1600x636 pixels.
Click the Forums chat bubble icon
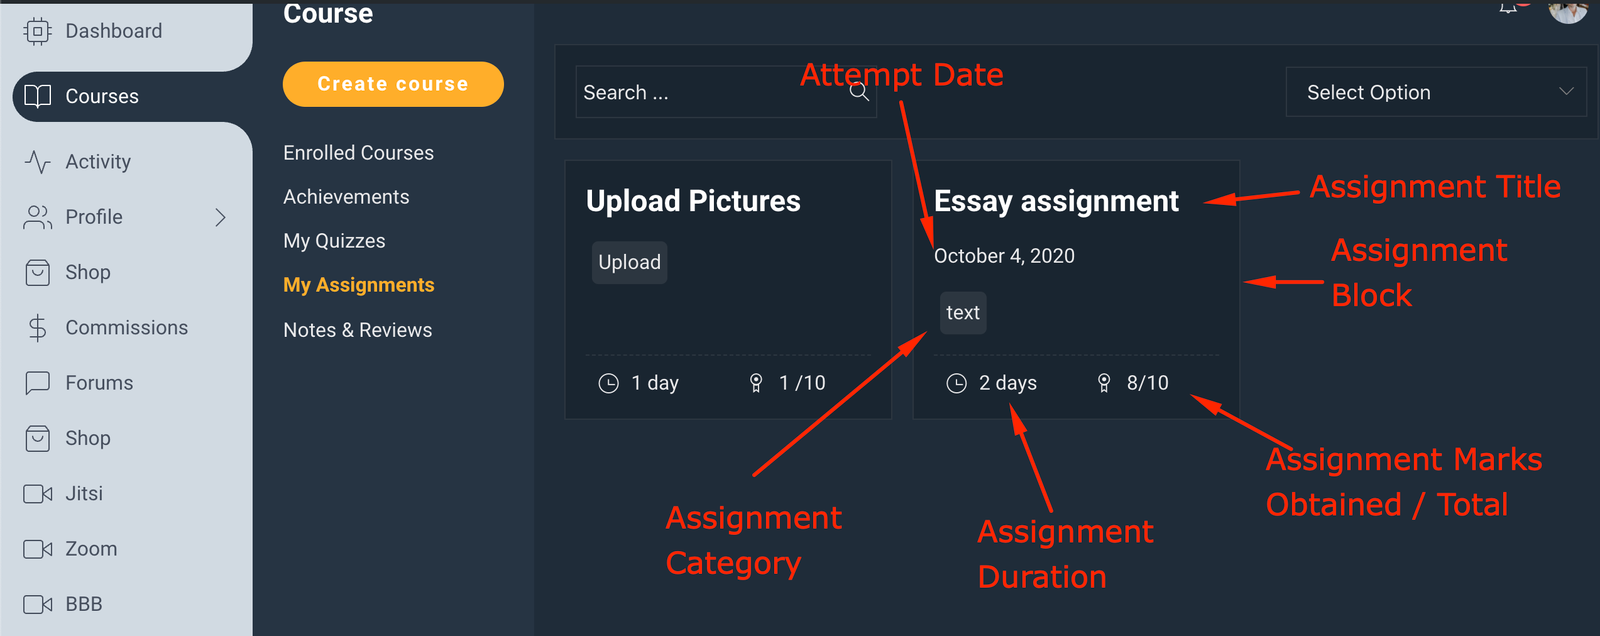point(38,383)
